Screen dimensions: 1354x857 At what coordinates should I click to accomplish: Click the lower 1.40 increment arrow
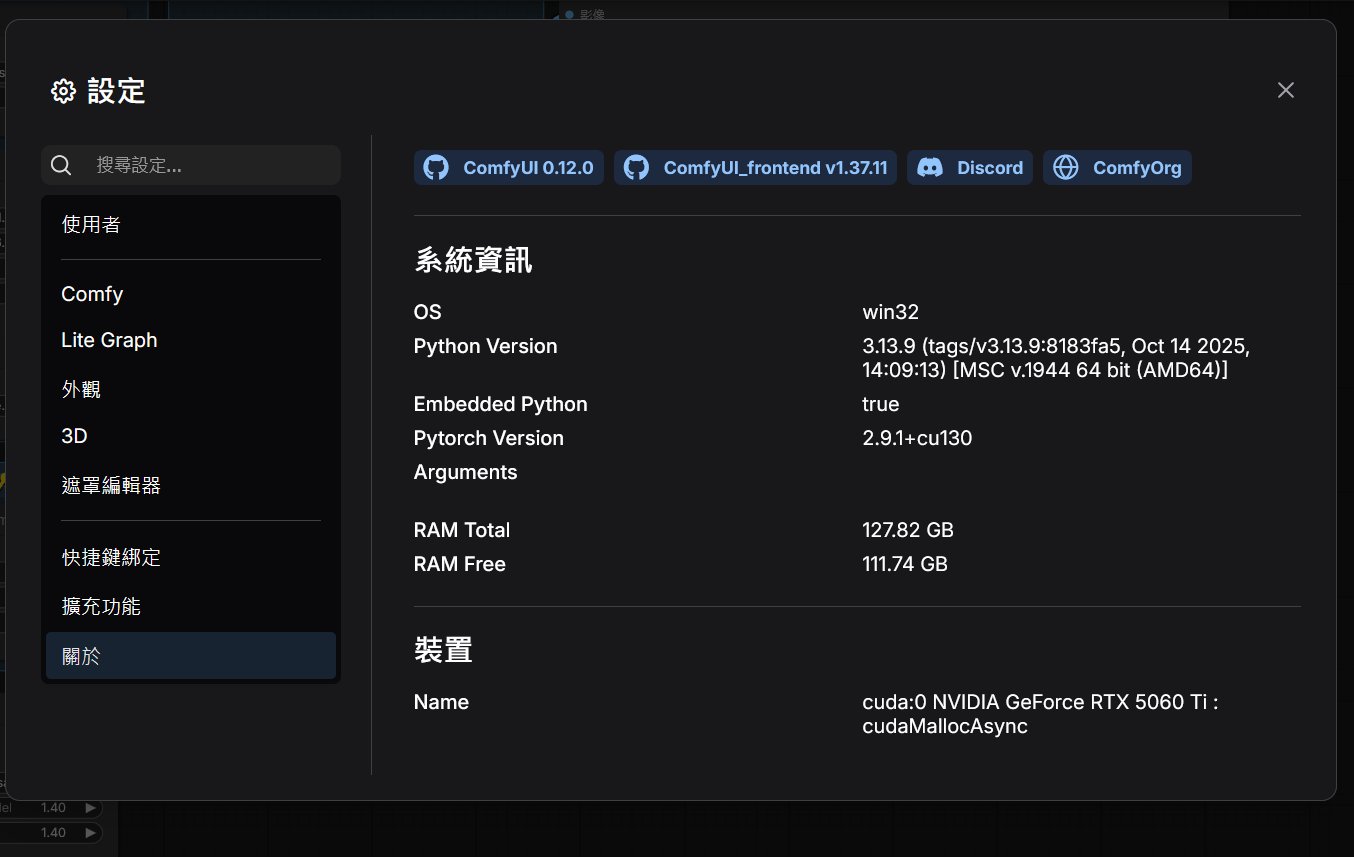tap(91, 833)
